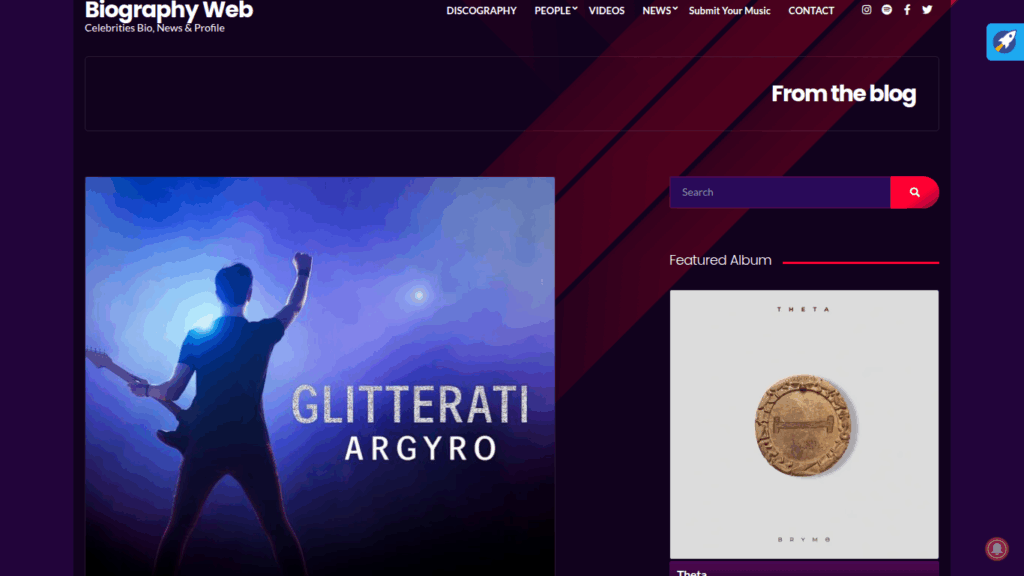This screenshot has height=576, width=1024.
Task: Open the VIDEOS menu item
Action: [606, 10]
